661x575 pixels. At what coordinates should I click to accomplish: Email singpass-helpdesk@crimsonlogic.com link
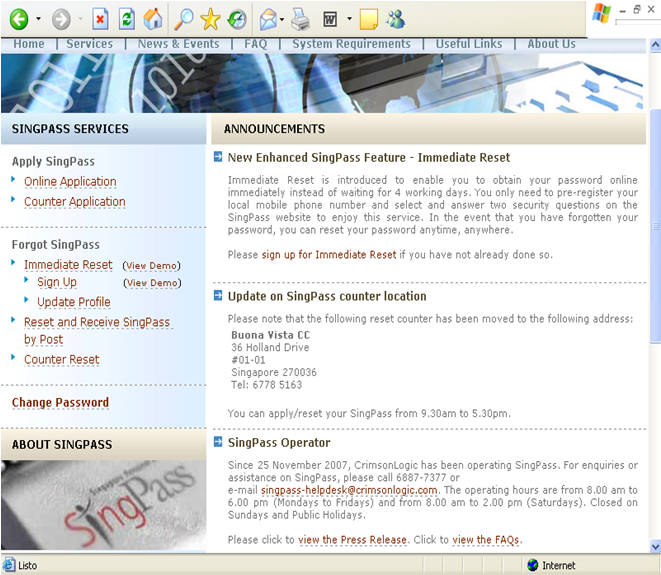pyautogui.click(x=349, y=490)
